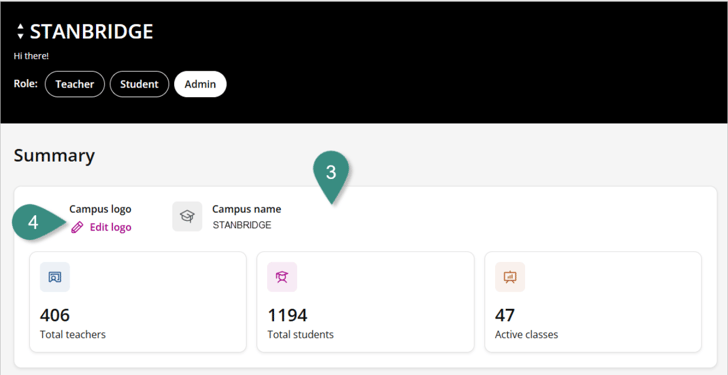Viewport: 728px width, 375px height.
Task: Click the 47 active classes count
Action: tap(505, 316)
